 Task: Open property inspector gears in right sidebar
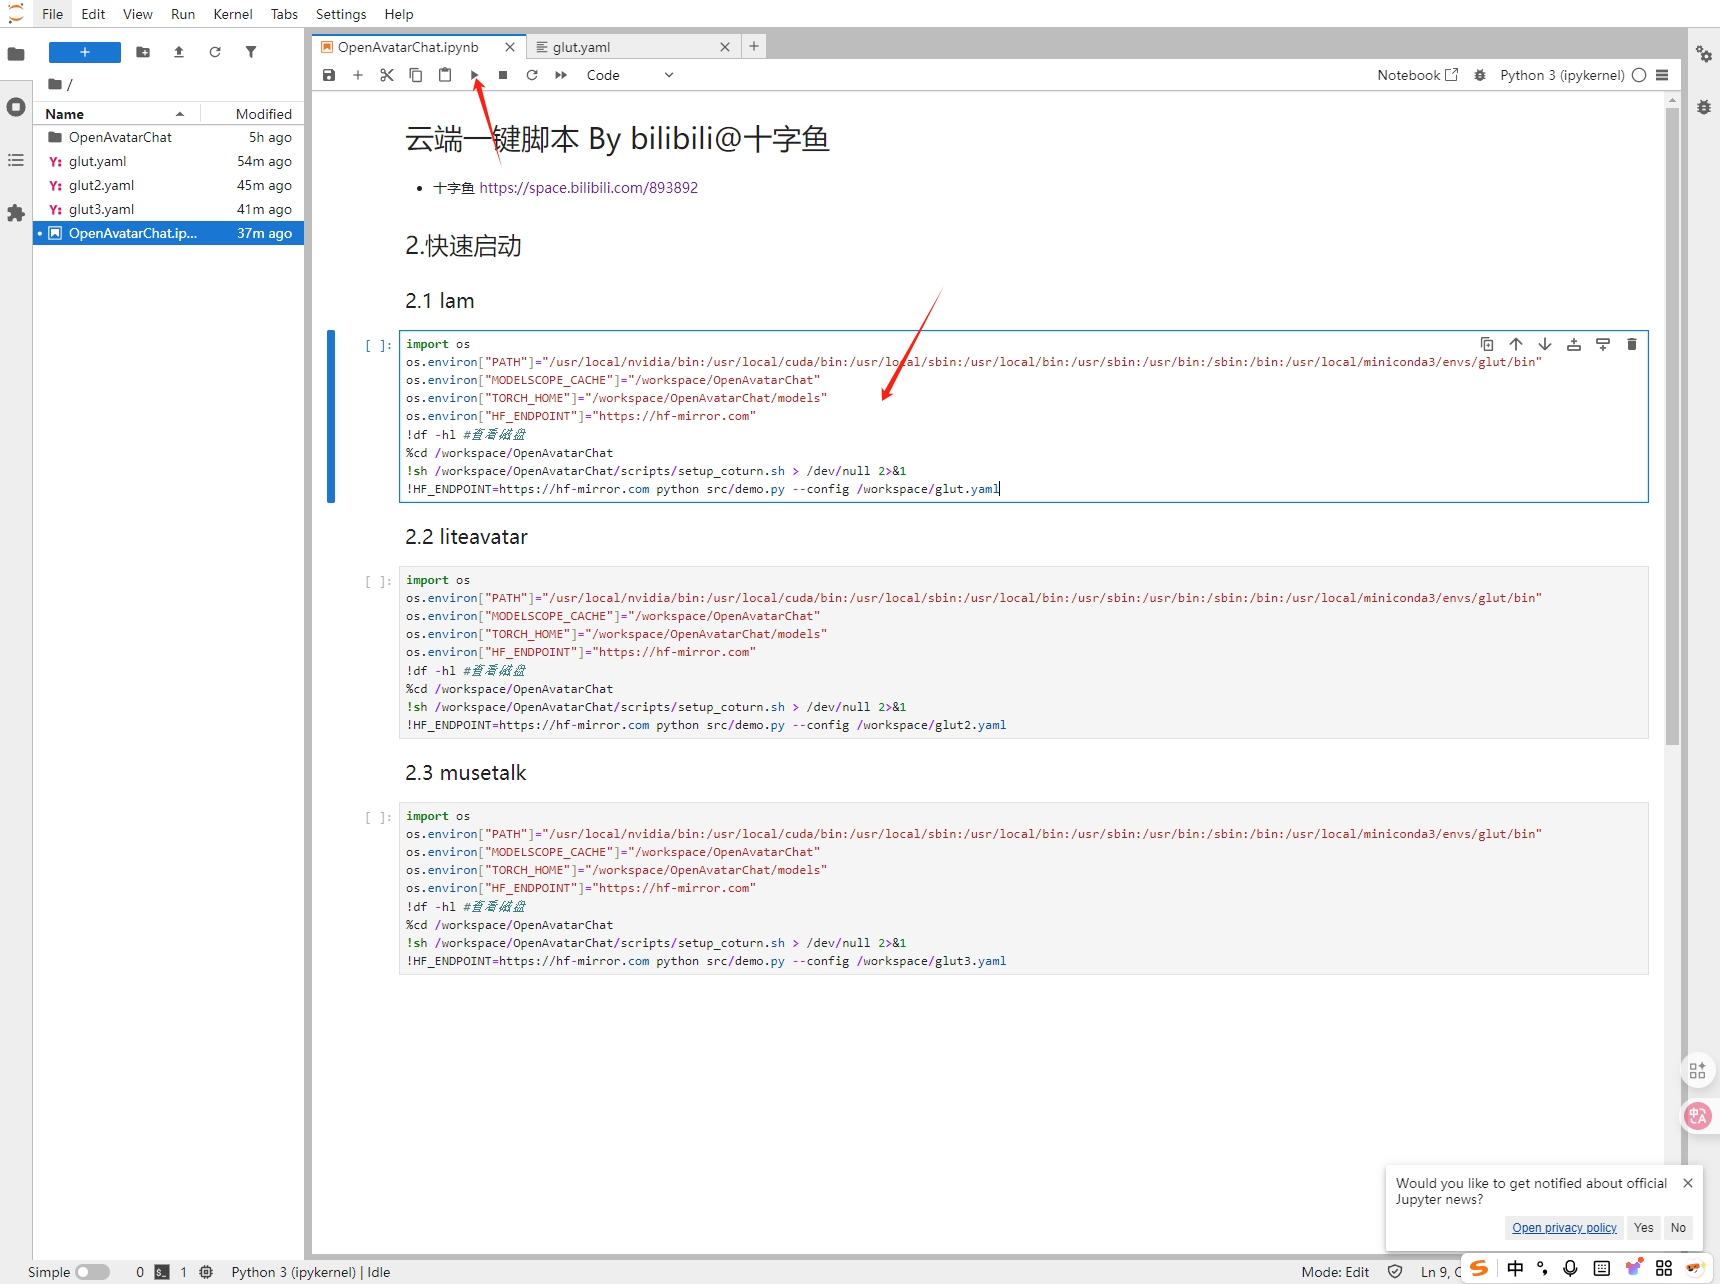(x=1704, y=54)
